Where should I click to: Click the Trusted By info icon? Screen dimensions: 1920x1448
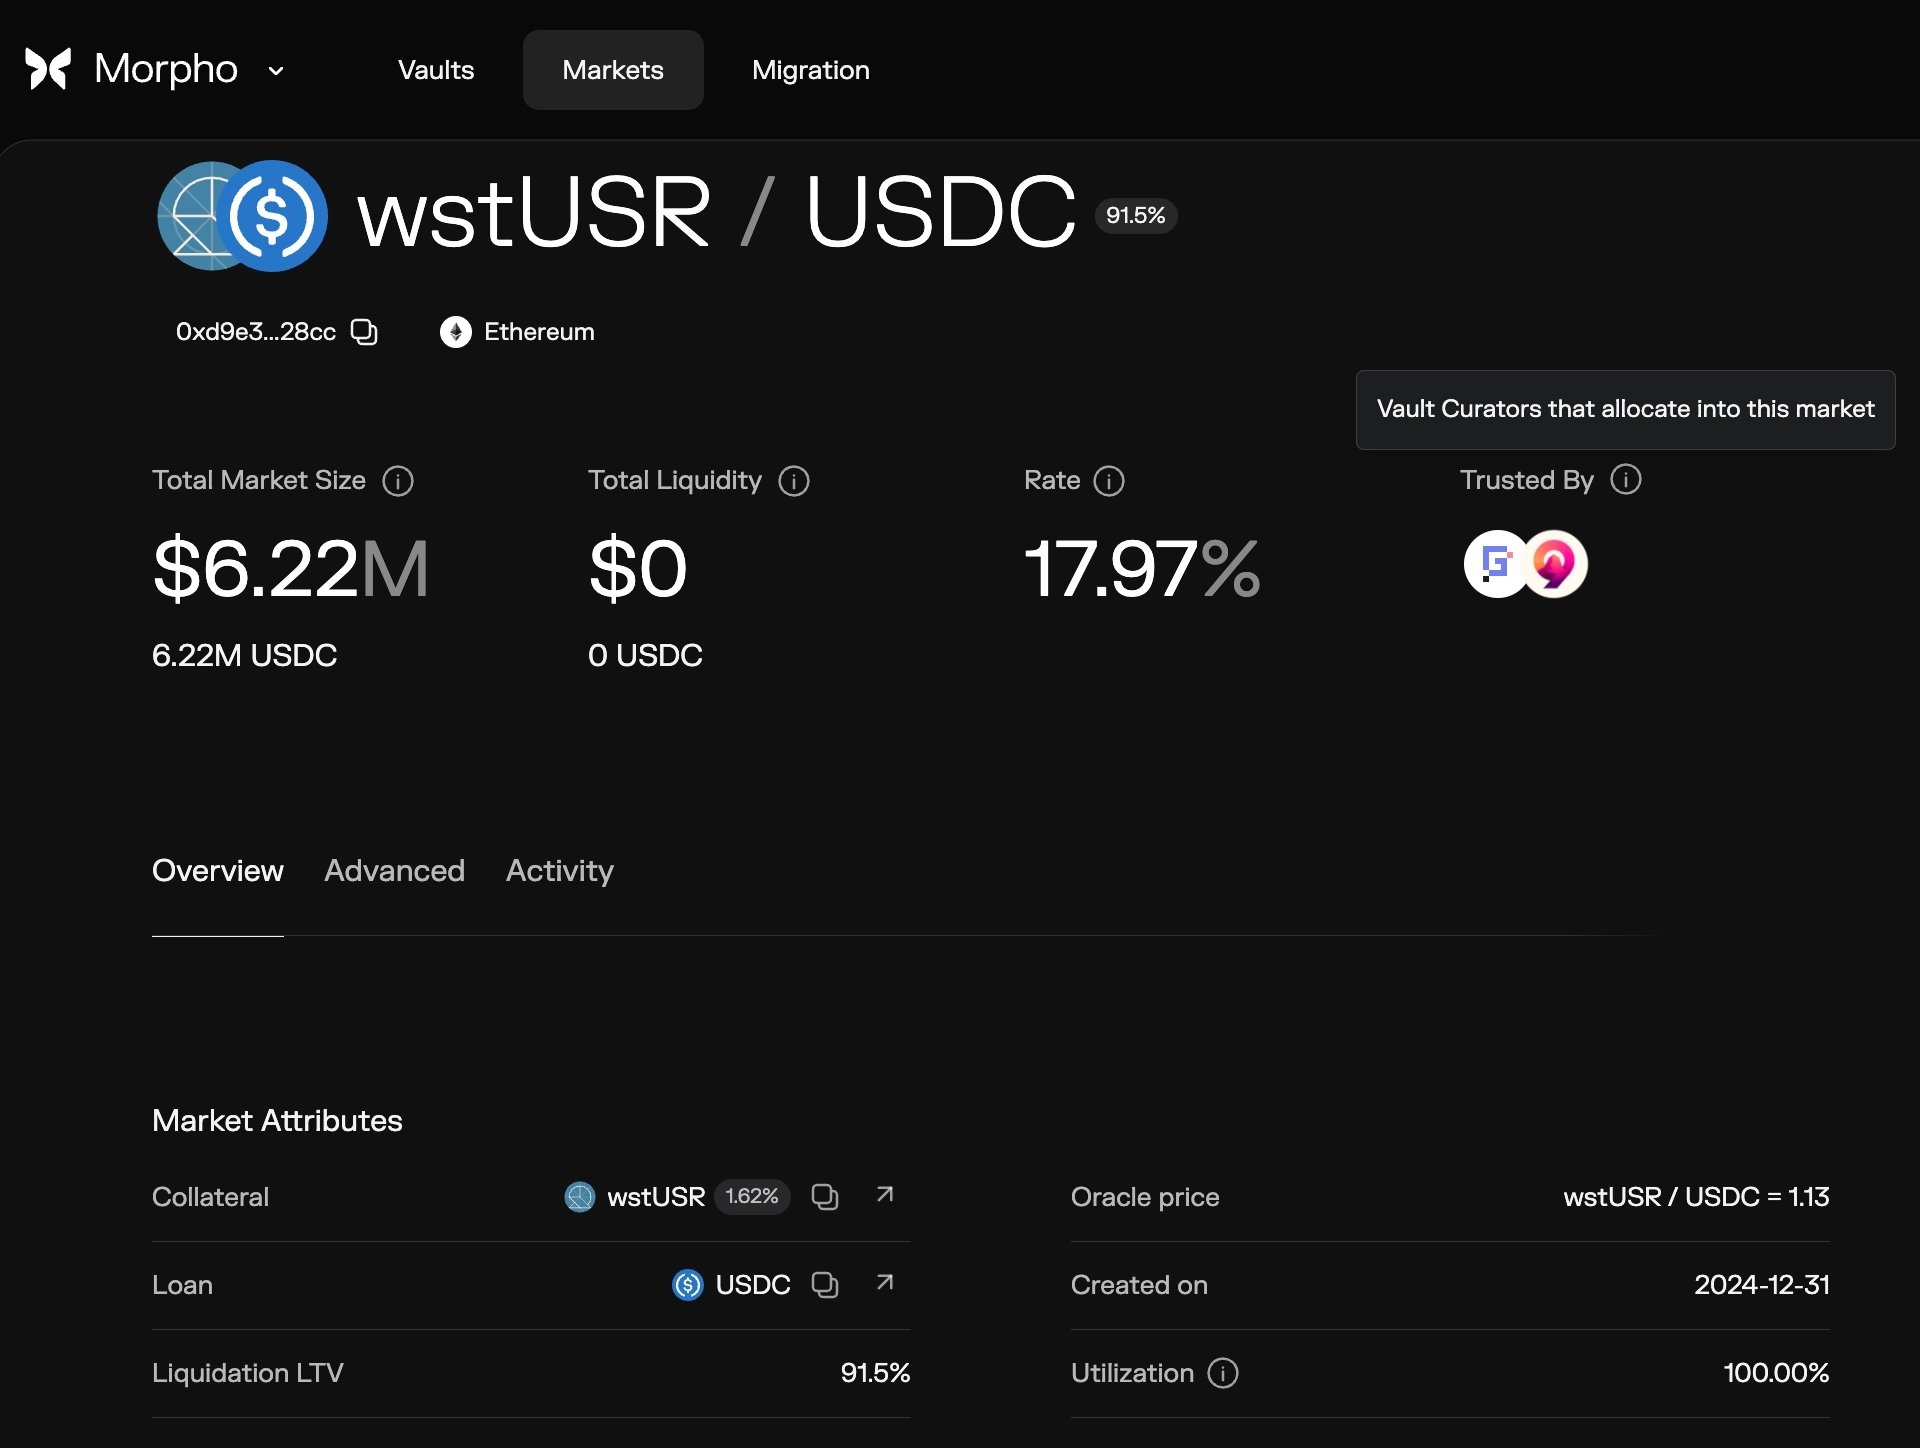tap(1626, 480)
